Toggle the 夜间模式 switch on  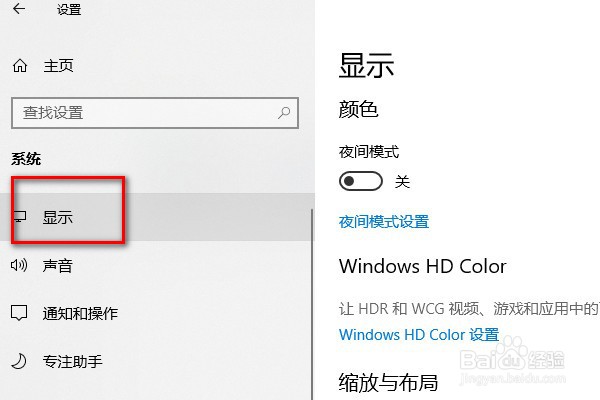[360, 181]
